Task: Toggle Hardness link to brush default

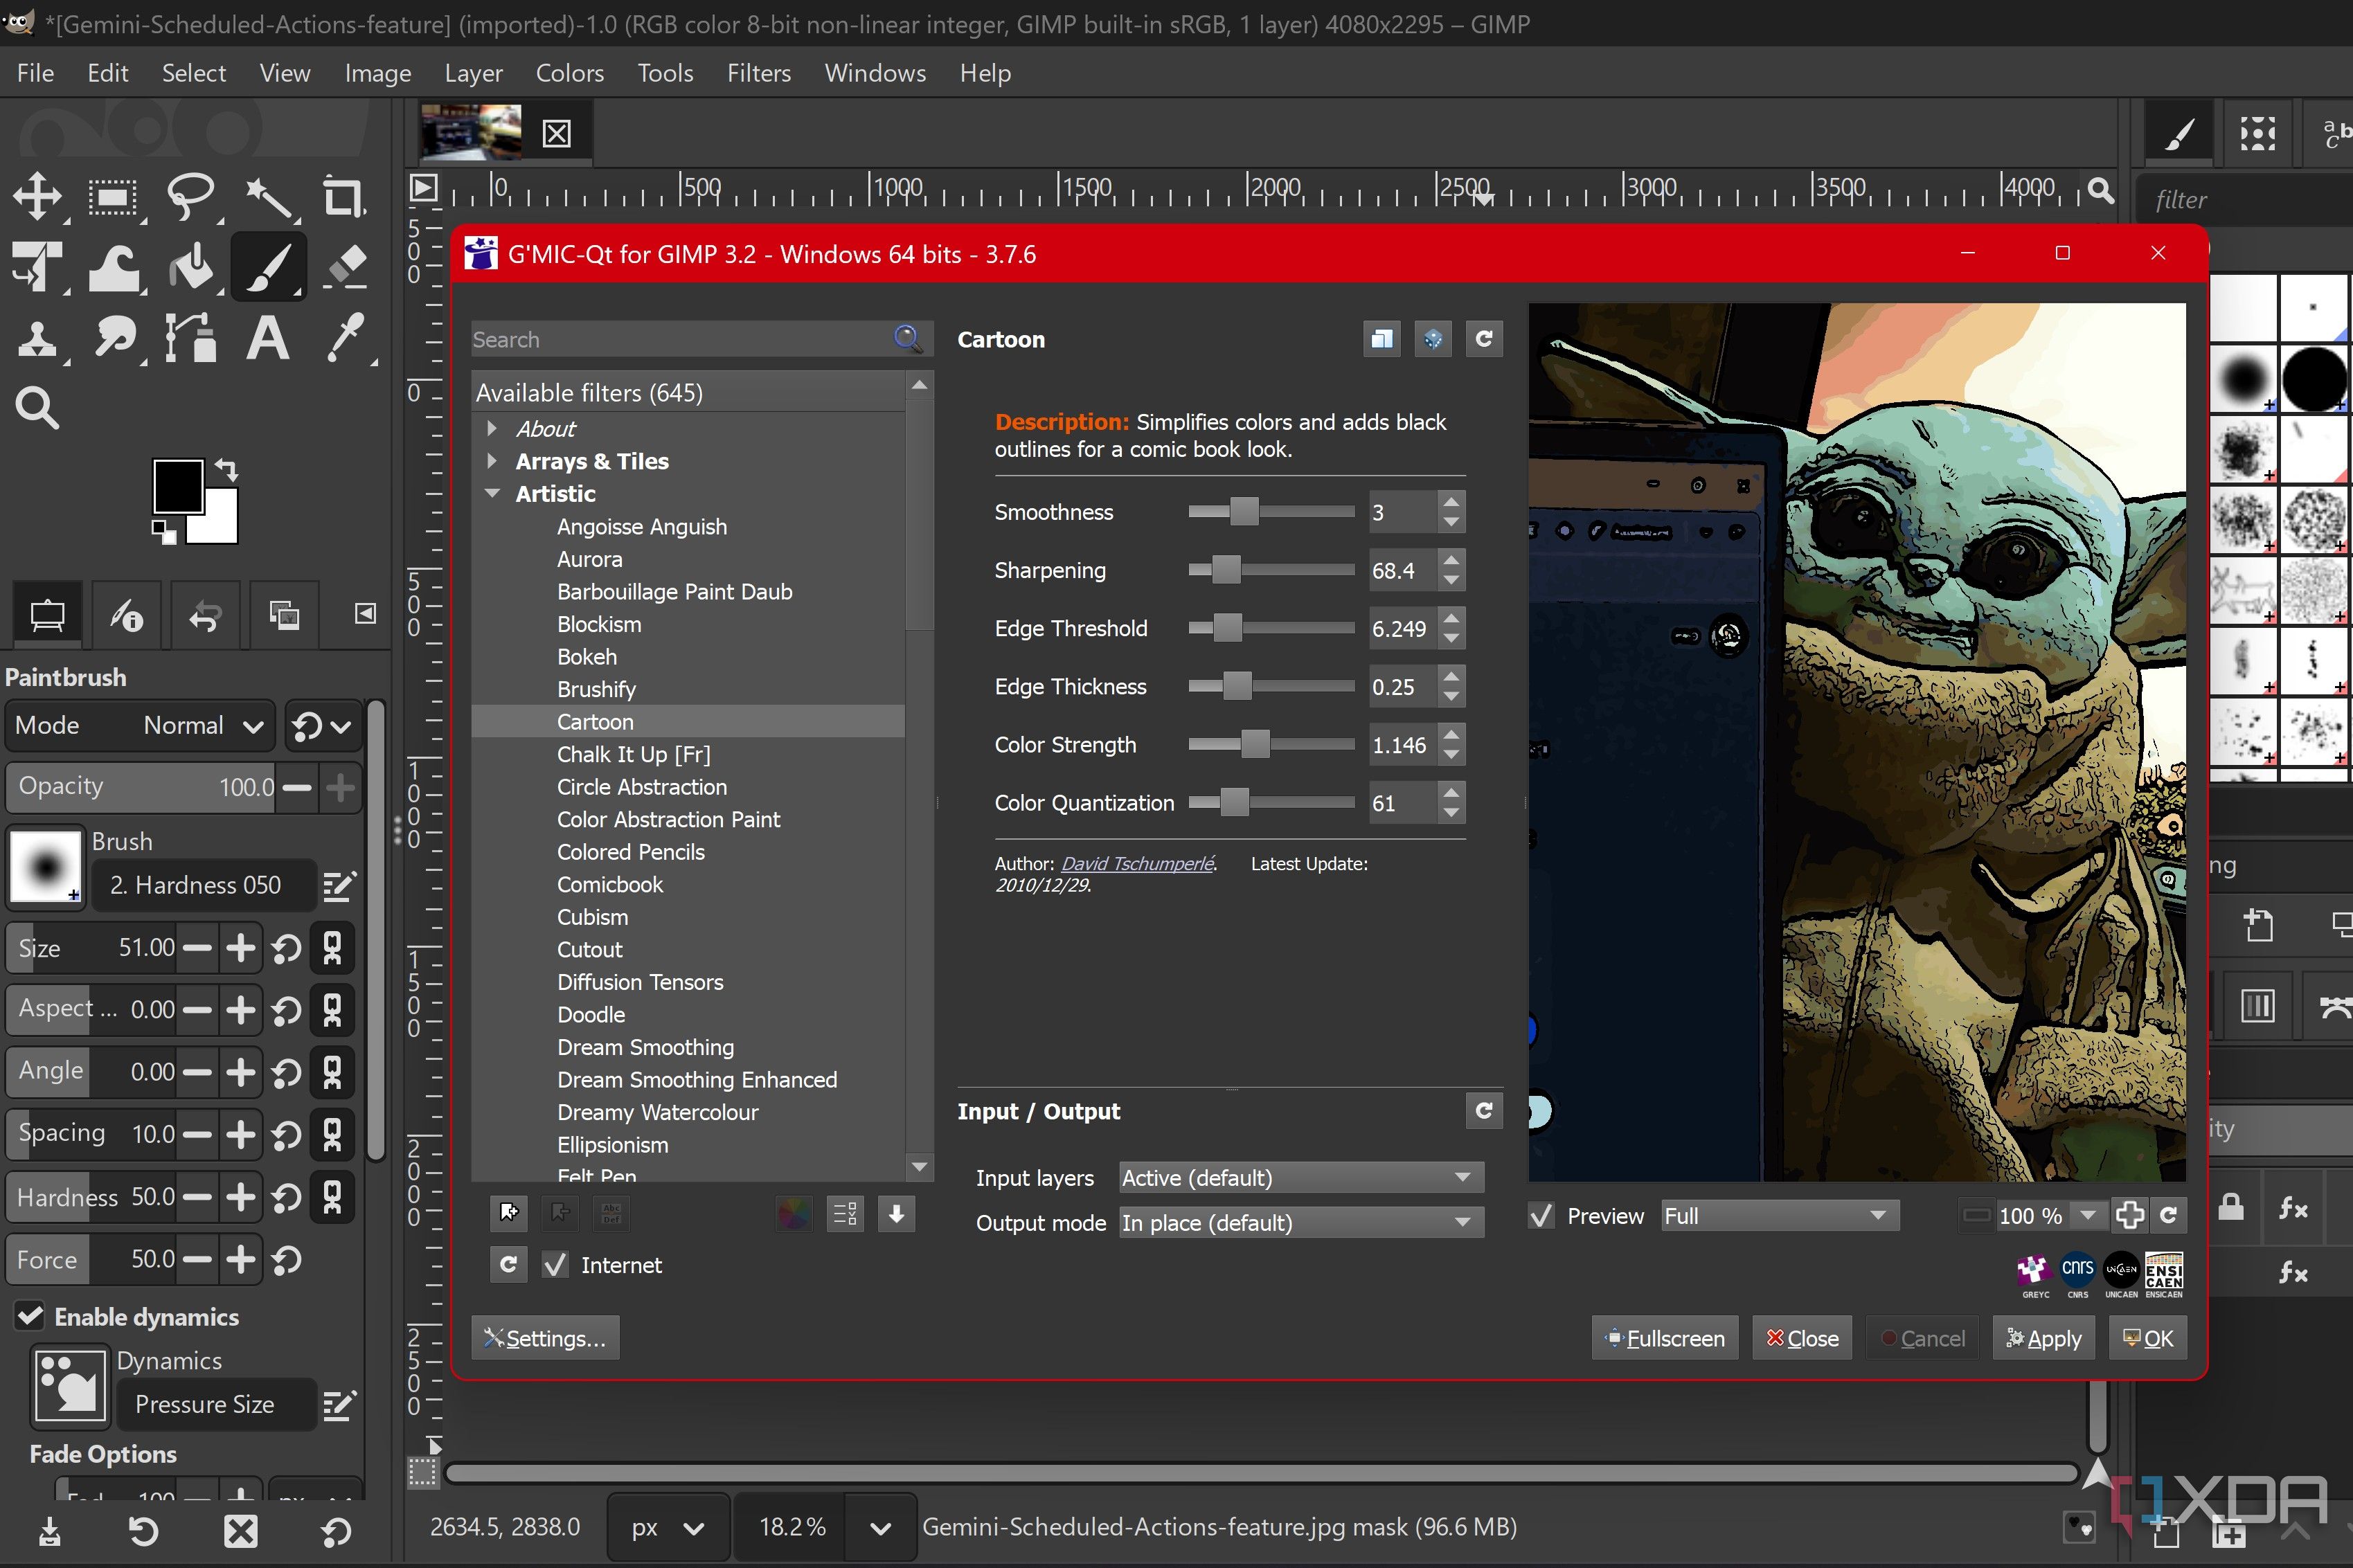Action: coord(333,1196)
